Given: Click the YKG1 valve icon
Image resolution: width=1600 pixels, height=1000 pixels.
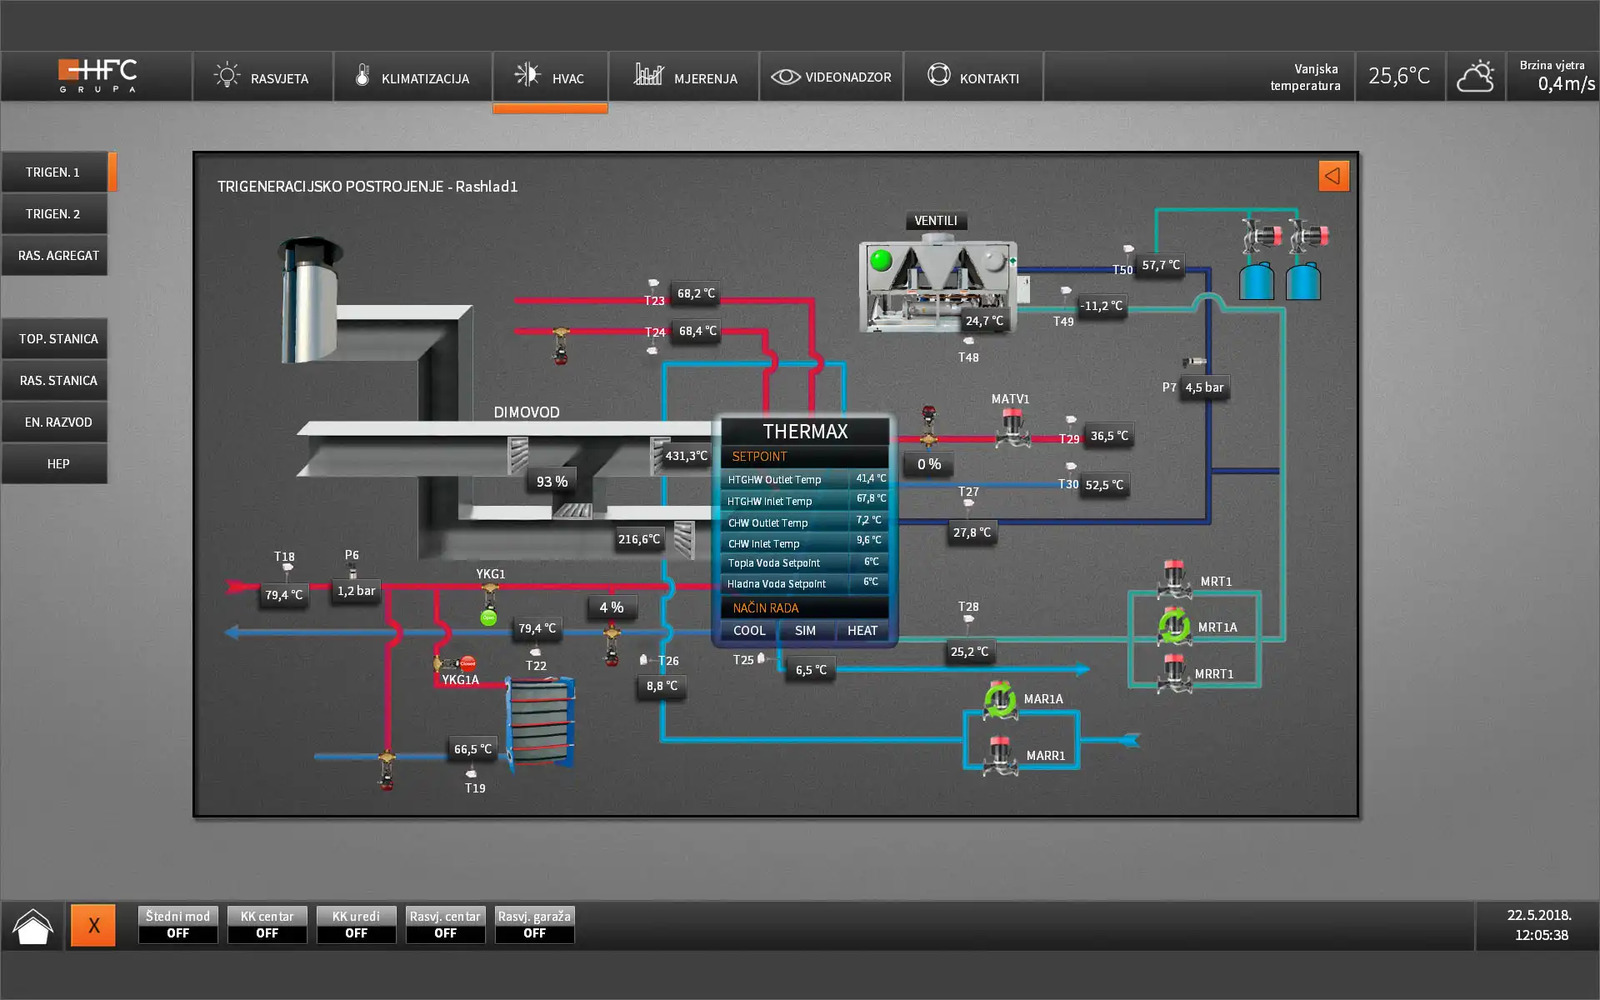Looking at the screenshot, I should click(489, 599).
